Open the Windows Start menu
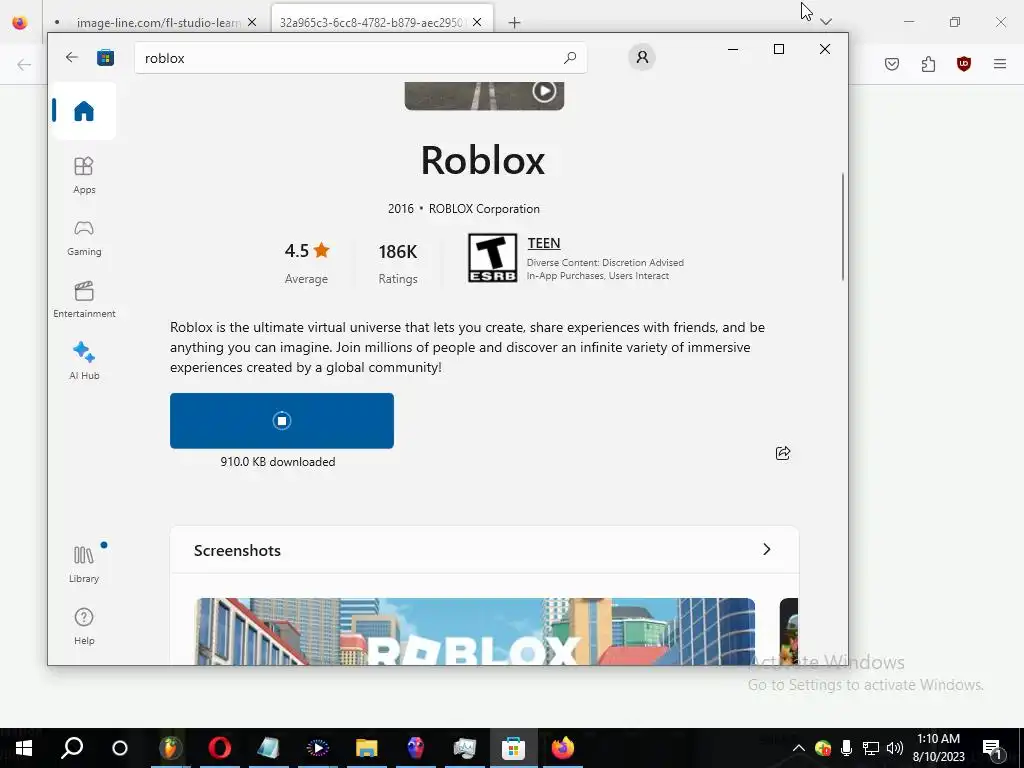This screenshot has height=768, width=1024. (24, 748)
